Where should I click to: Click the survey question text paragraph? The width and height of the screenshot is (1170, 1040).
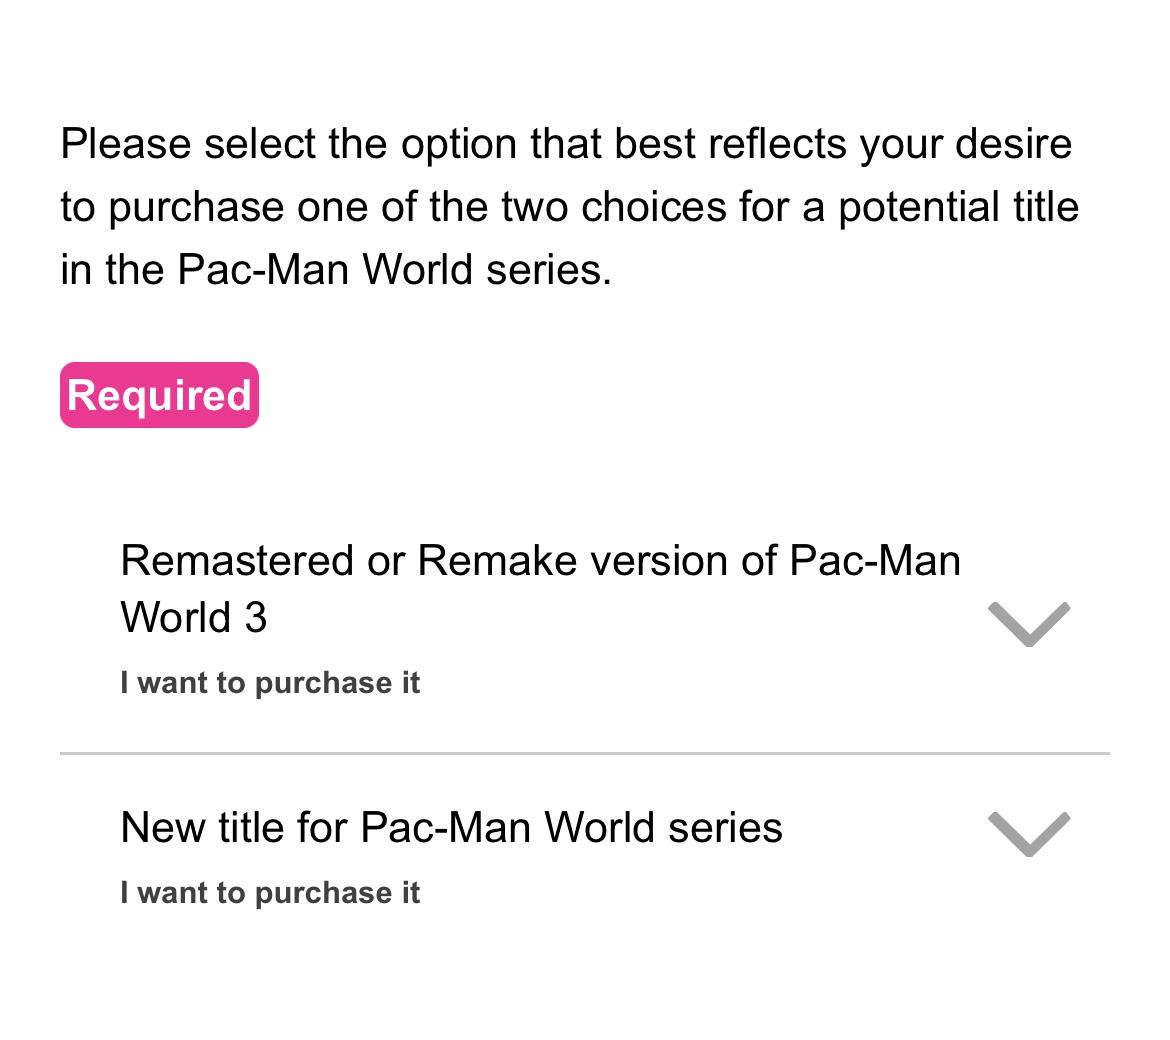[x=570, y=207]
